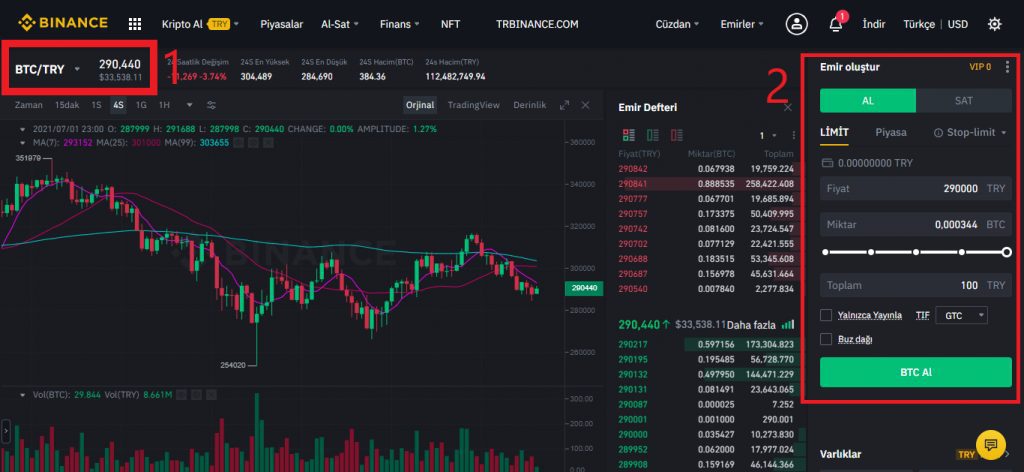Screen dimensions: 1024x472
Task: Collapse the MA indicator row arrow
Action: coord(24,142)
